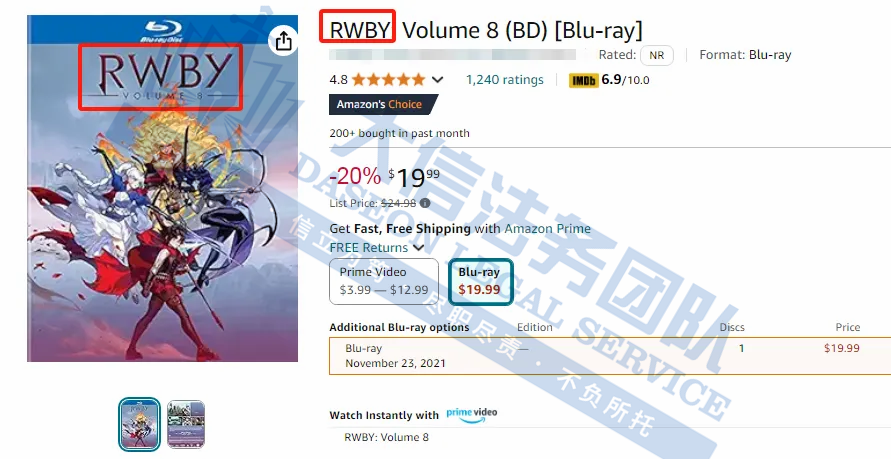Select the front cover thumbnail
Image resolution: width=891 pixels, height=459 pixels.
(x=139, y=424)
